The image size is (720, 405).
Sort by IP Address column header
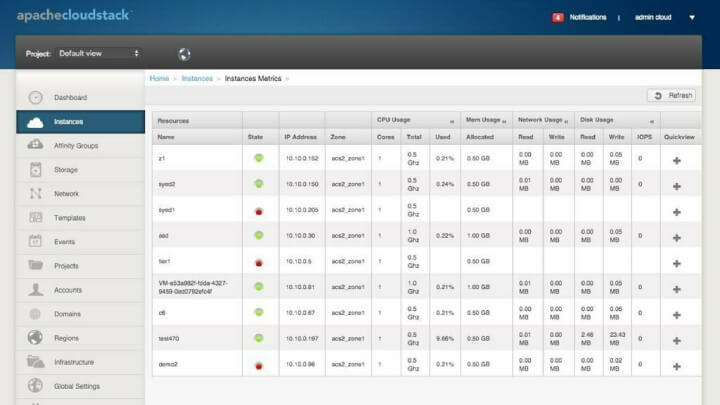coord(300,137)
